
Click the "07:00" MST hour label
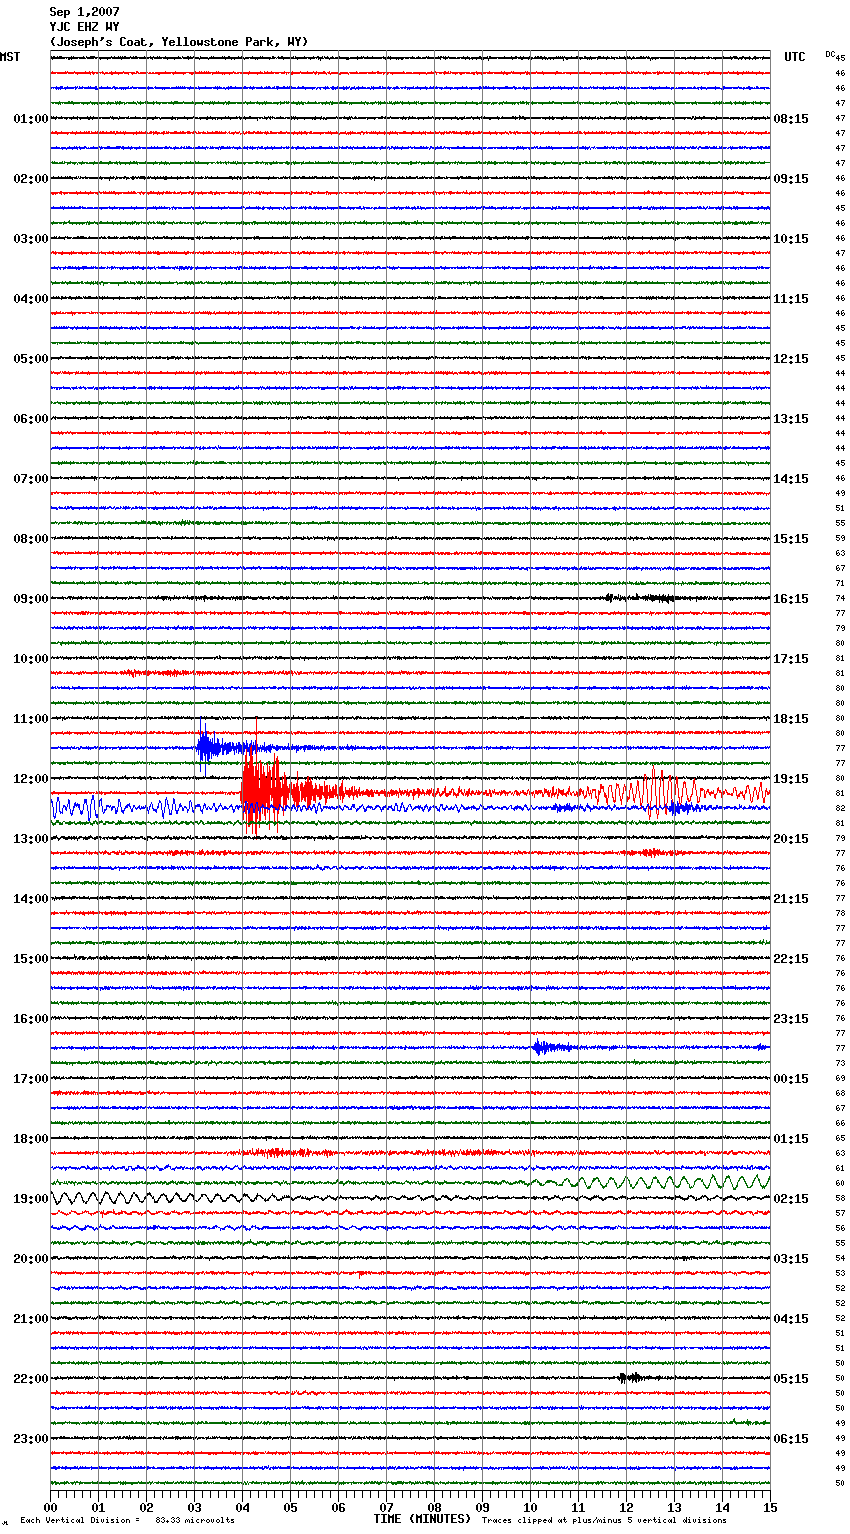tap(30, 479)
